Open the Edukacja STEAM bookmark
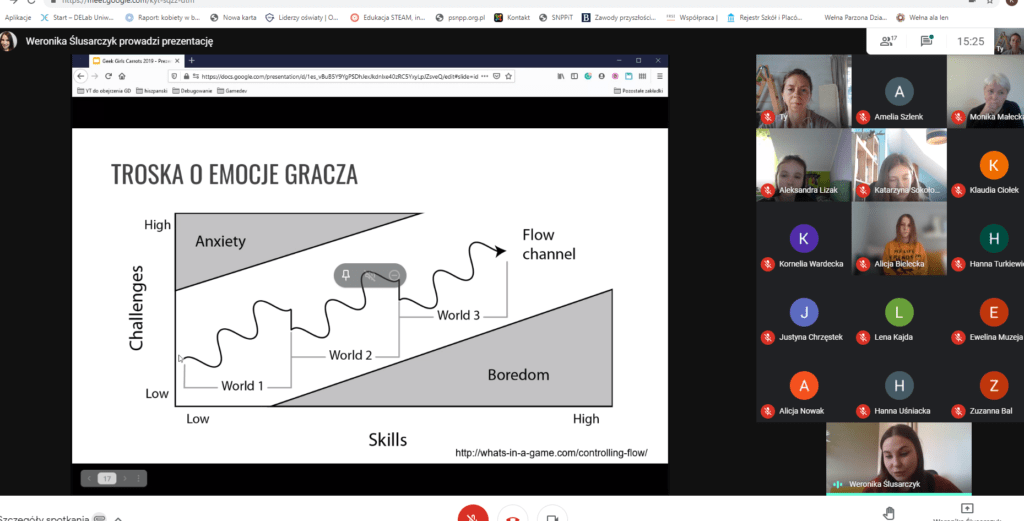 tap(388, 18)
